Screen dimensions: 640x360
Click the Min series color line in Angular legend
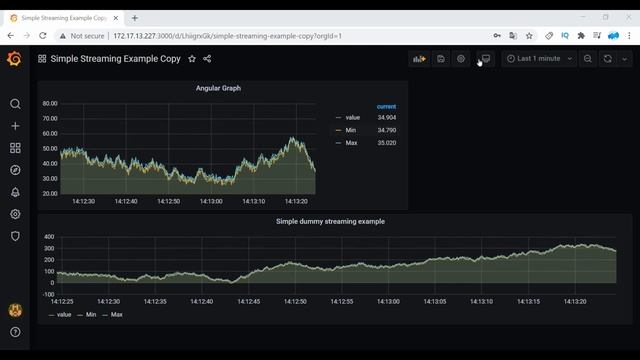(338, 130)
